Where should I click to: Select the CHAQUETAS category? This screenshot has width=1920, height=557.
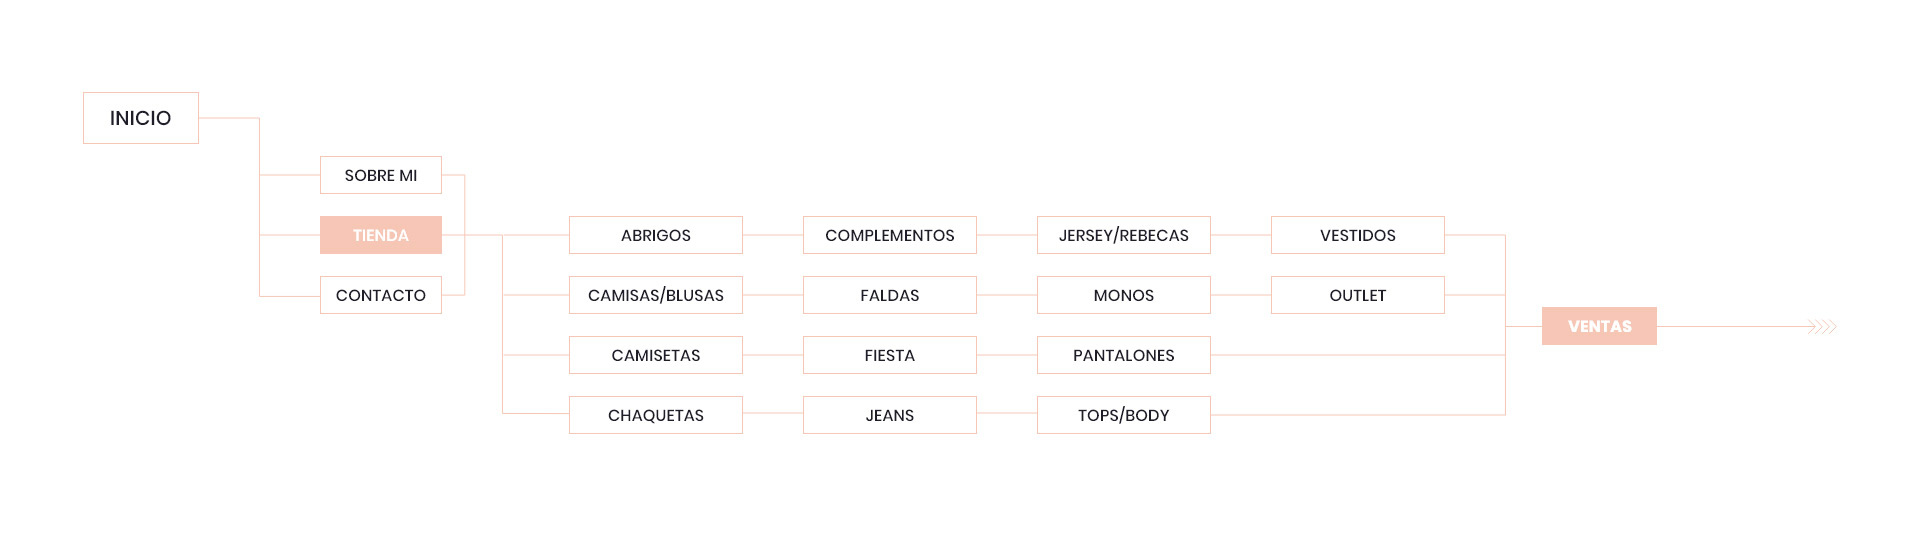tap(656, 415)
